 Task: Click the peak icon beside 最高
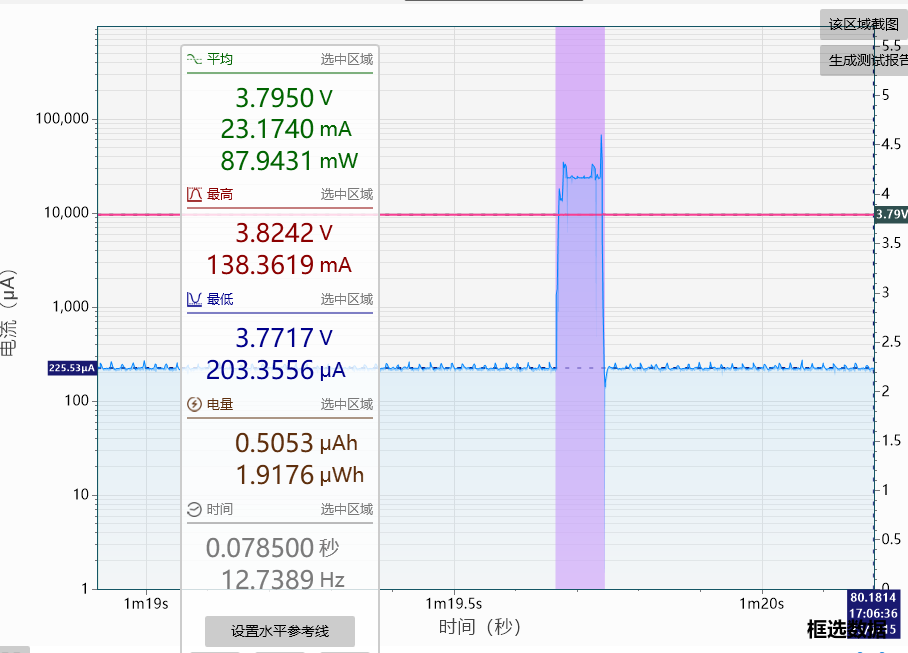(195, 195)
